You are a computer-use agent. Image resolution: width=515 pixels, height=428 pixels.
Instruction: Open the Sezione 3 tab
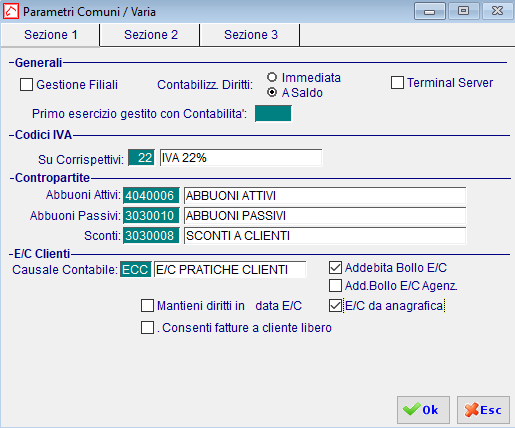click(251, 35)
